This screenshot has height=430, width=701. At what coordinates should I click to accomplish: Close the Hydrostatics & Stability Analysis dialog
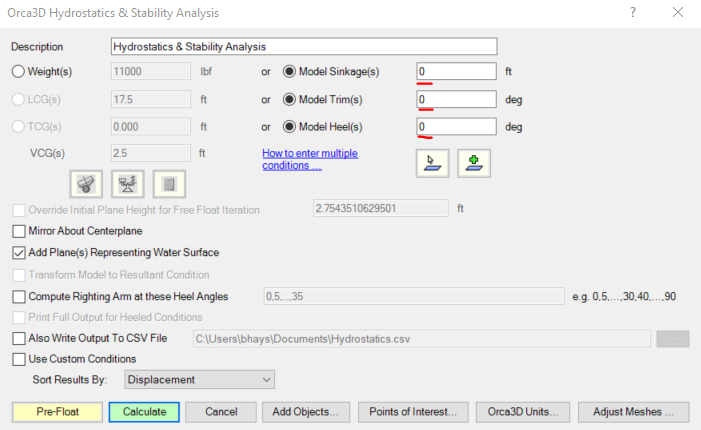pyautogui.click(x=678, y=13)
